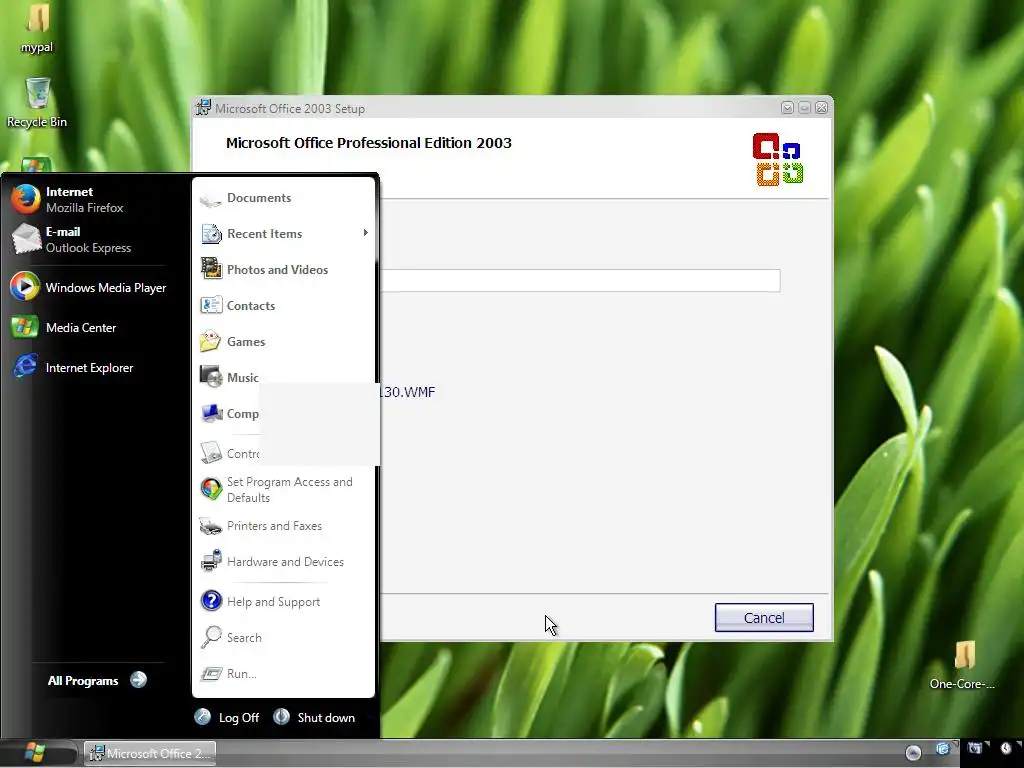Image resolution: width=1024 pixels, height=768 pixels.
Task: Click the Shut down button
Action: coord(315,717)
